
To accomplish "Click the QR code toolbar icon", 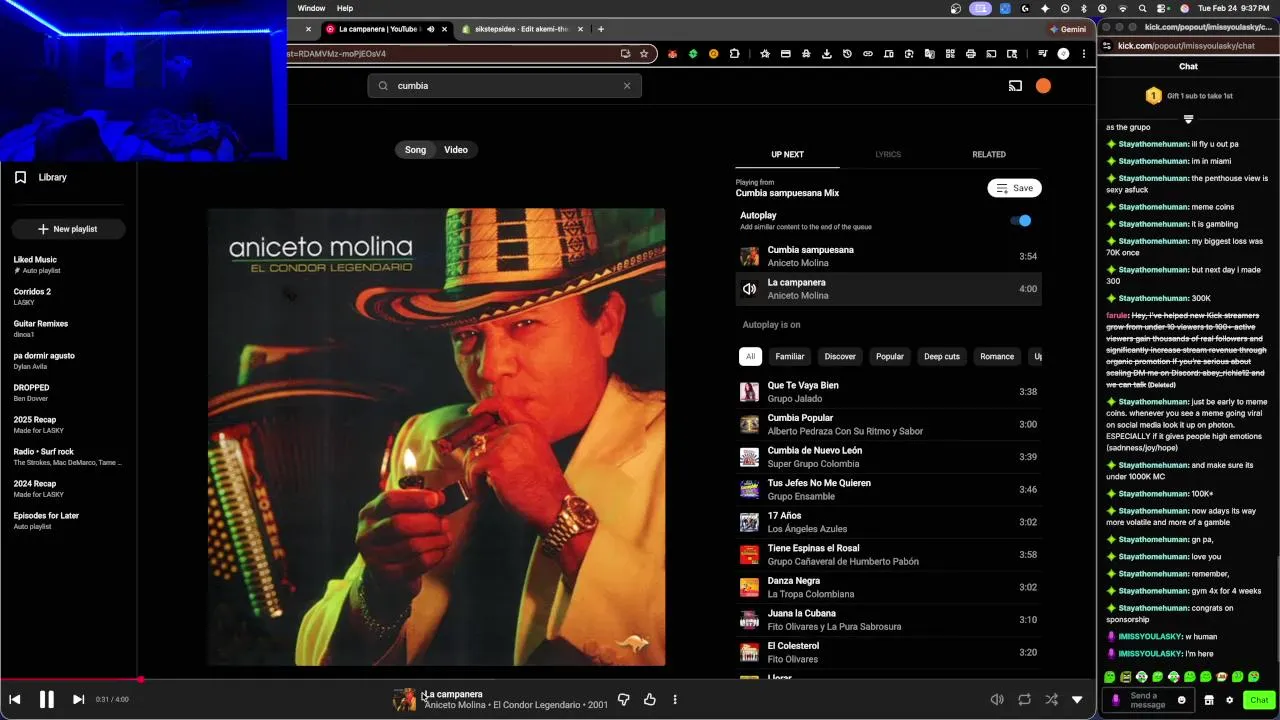I will pos(950,54).
